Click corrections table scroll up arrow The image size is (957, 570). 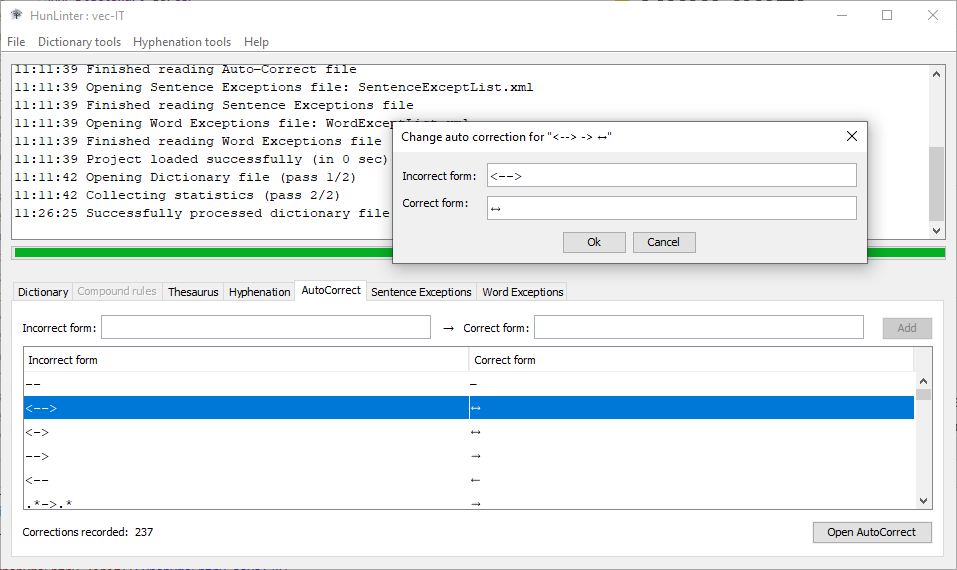pyautogui.click(x=923, y=381)
